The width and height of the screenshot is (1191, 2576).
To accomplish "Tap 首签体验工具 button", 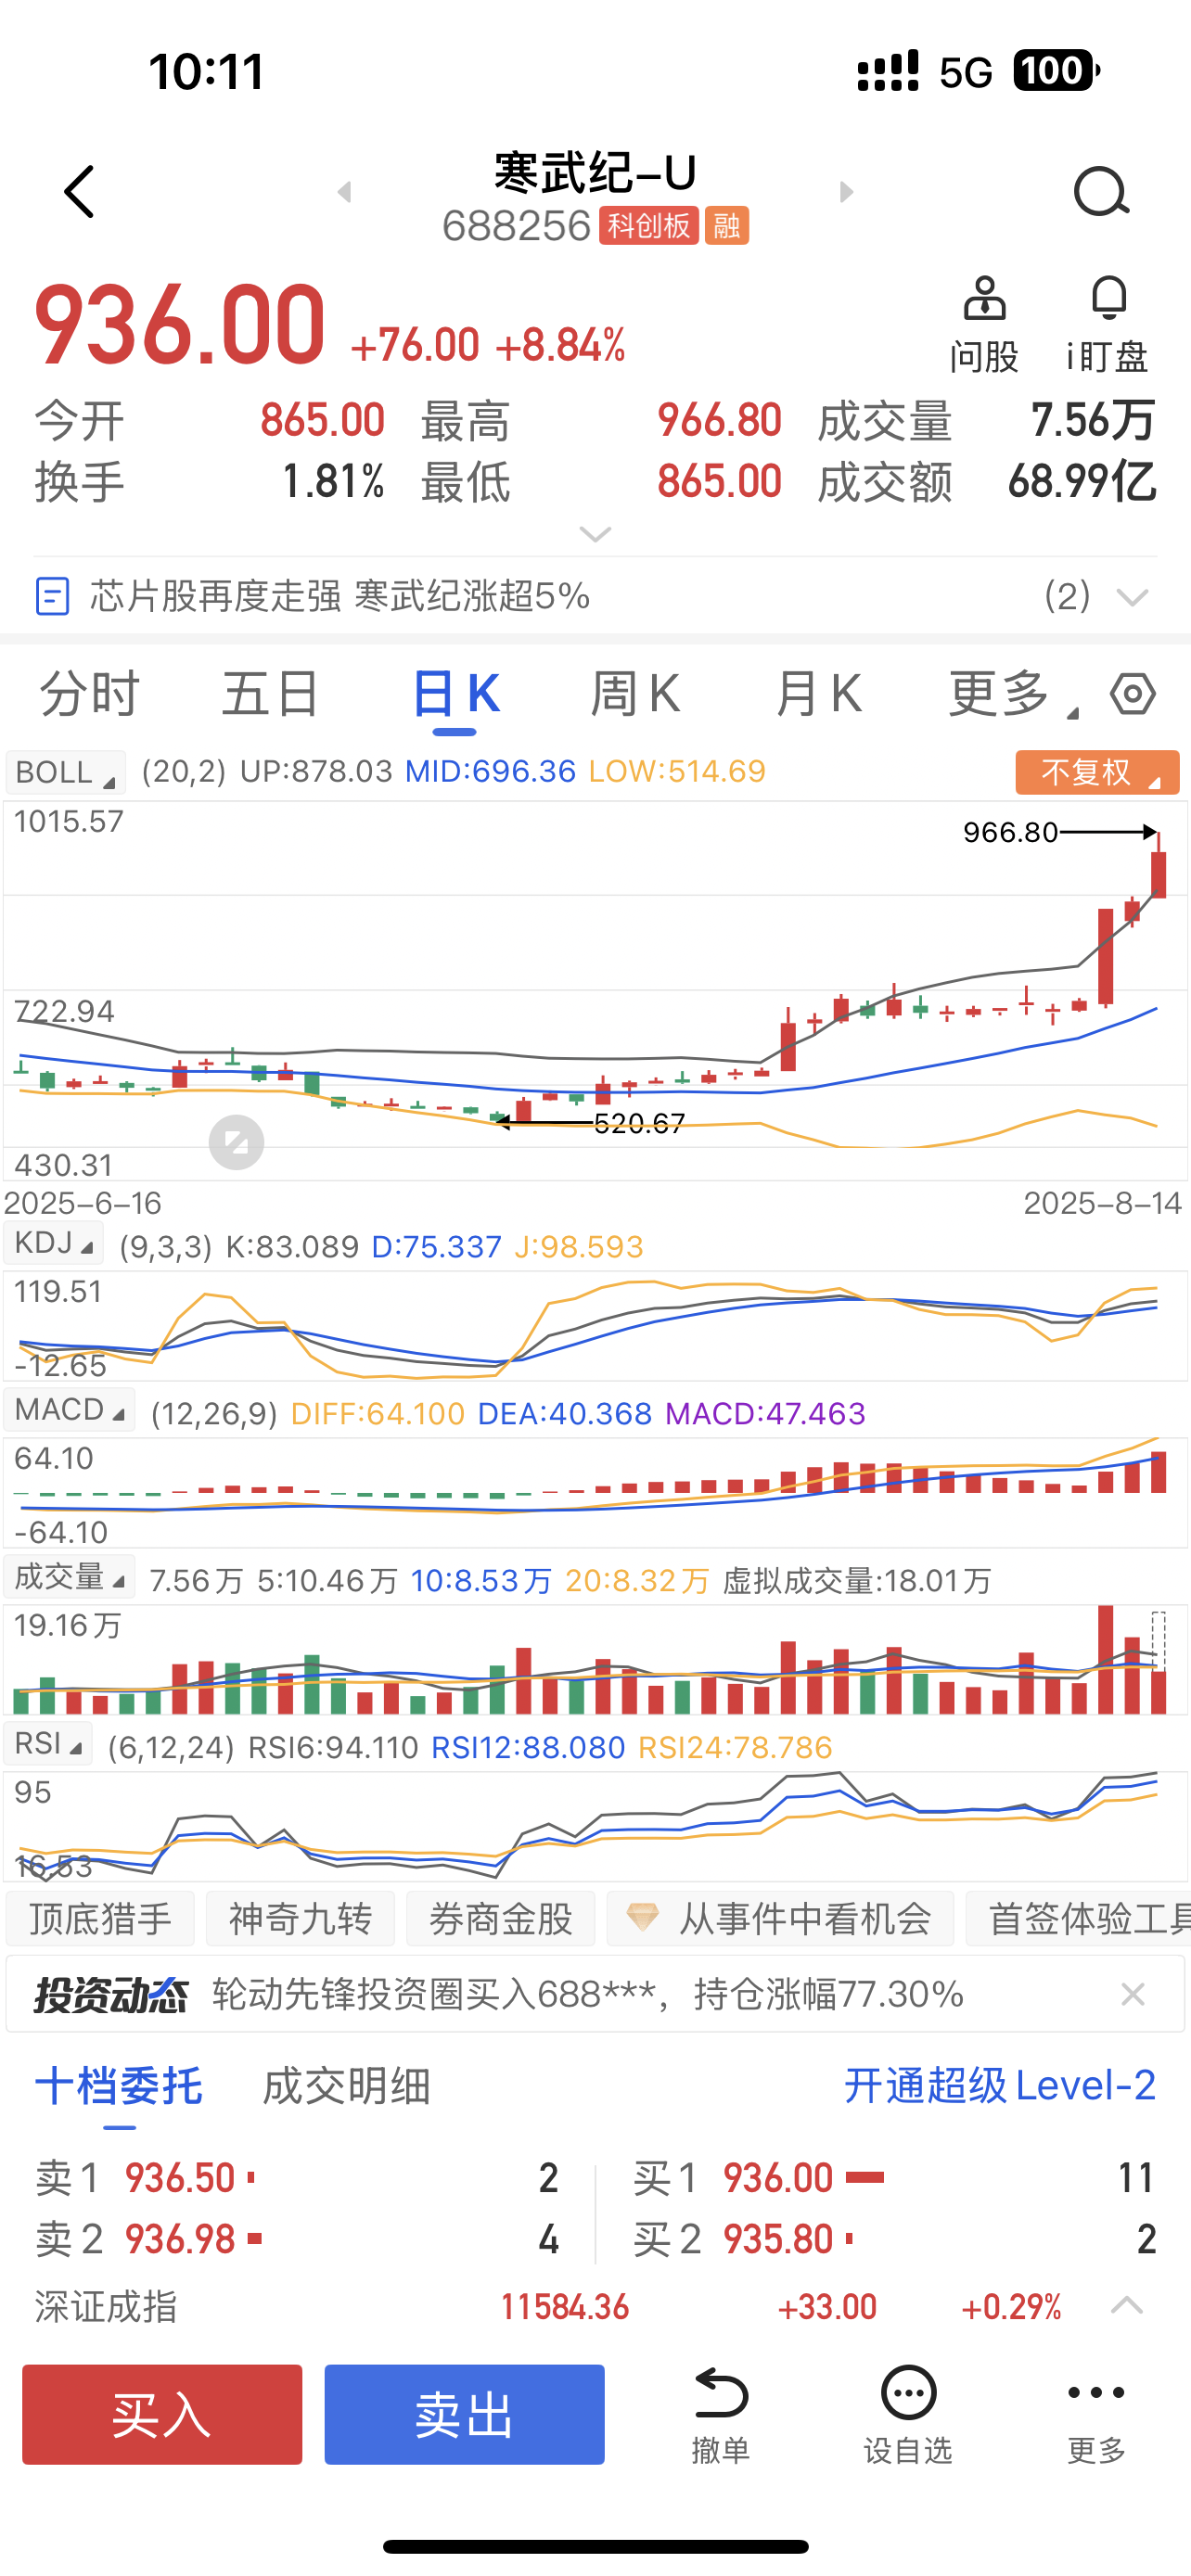I will click(1078, 1918).
